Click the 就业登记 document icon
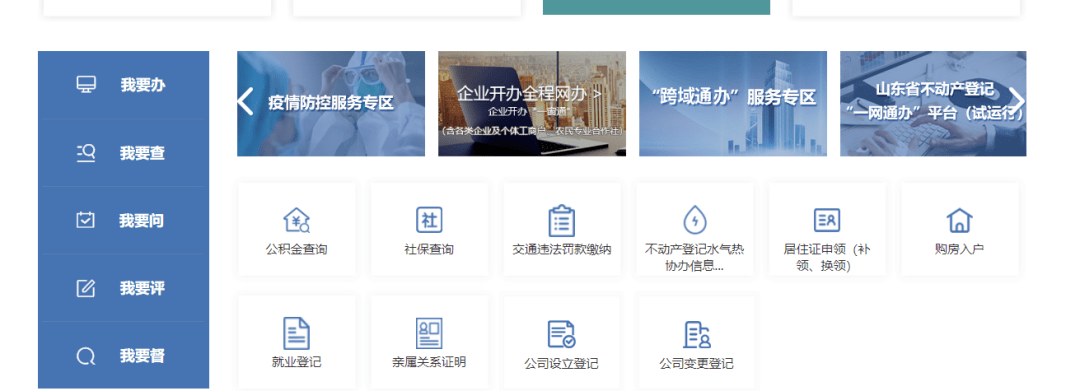The image size is (1080, 391). (296, 334)
